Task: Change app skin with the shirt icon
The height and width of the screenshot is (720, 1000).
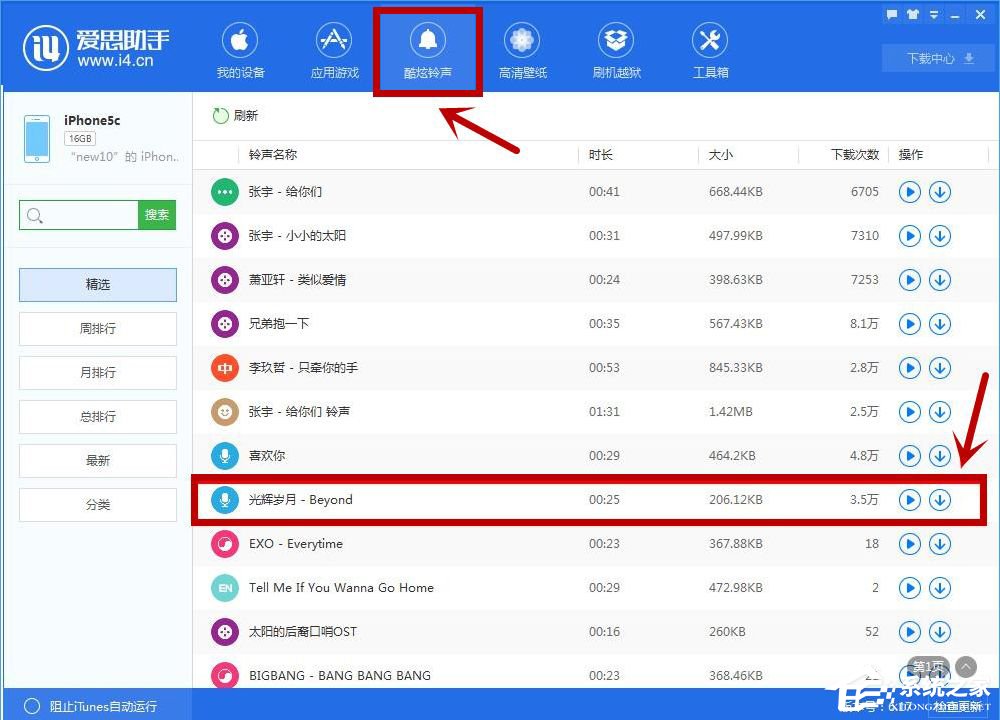Action: [912, 14]
